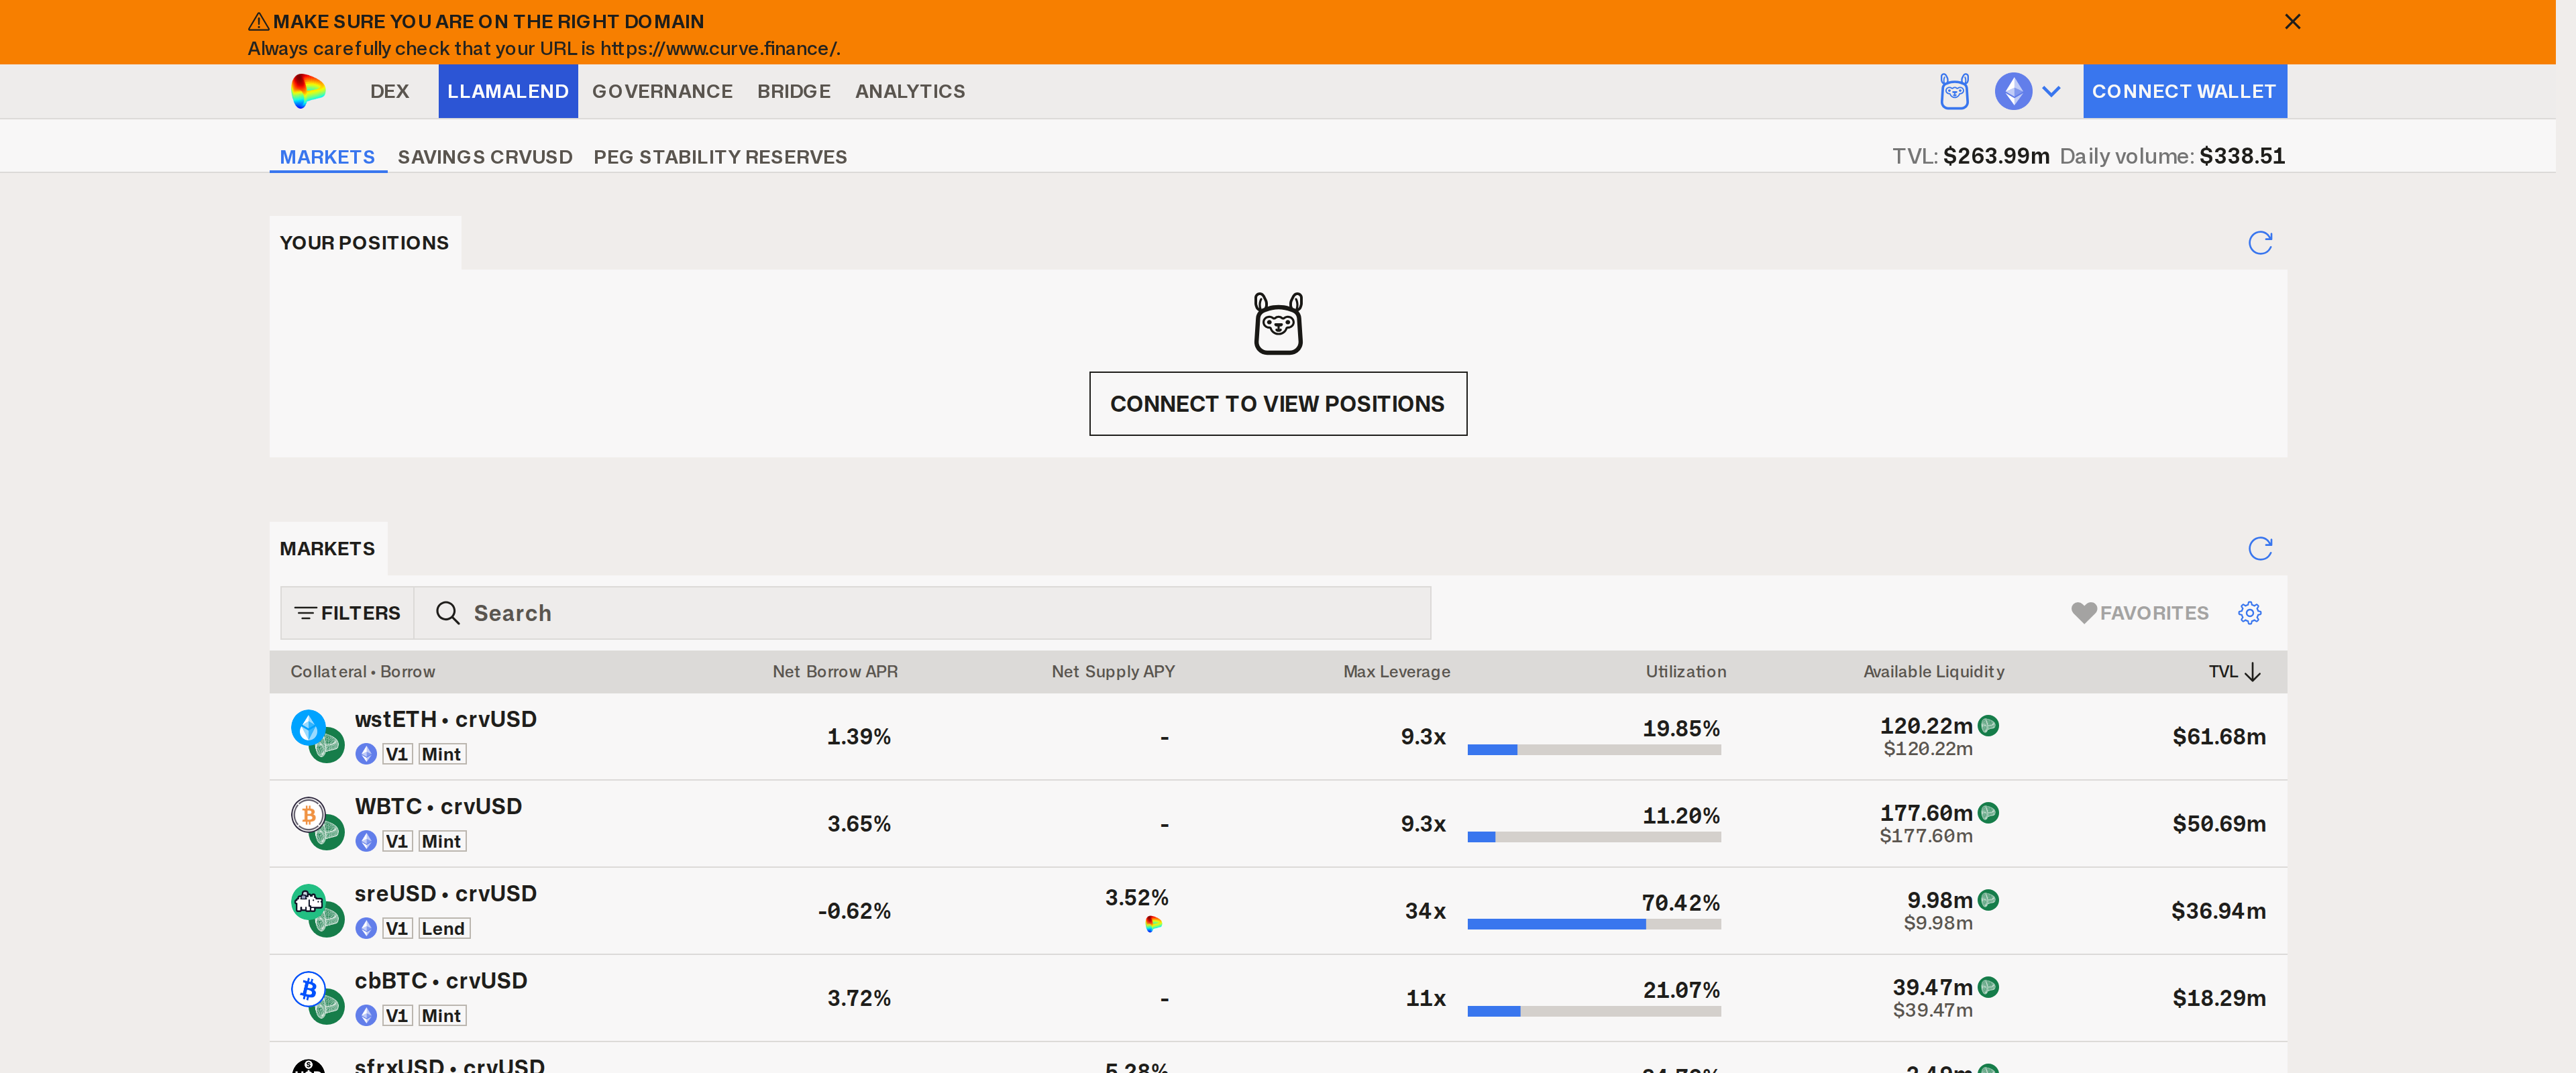Click the $61.68m TVL value
The image size is (2576, 1073).
pyautogui.click(x=2218, y=737)
